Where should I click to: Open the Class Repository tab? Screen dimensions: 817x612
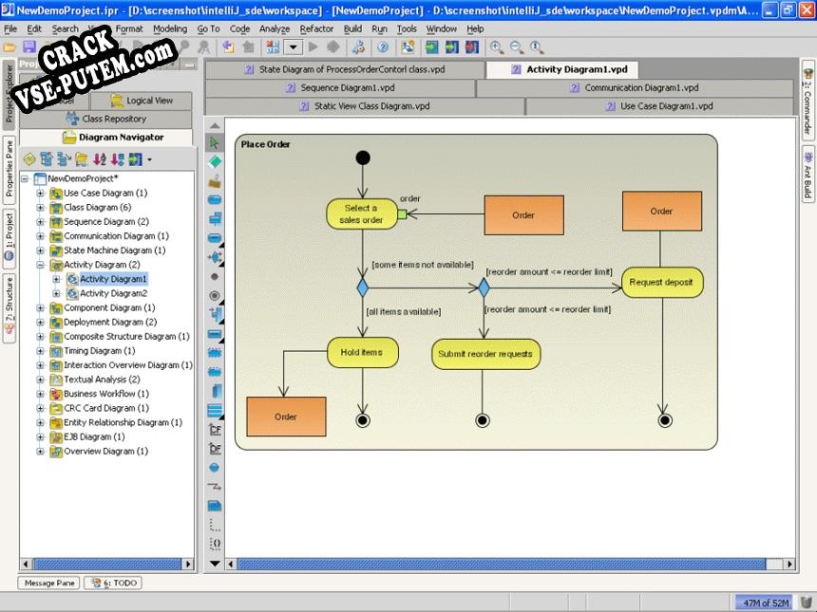click(106, 119)
